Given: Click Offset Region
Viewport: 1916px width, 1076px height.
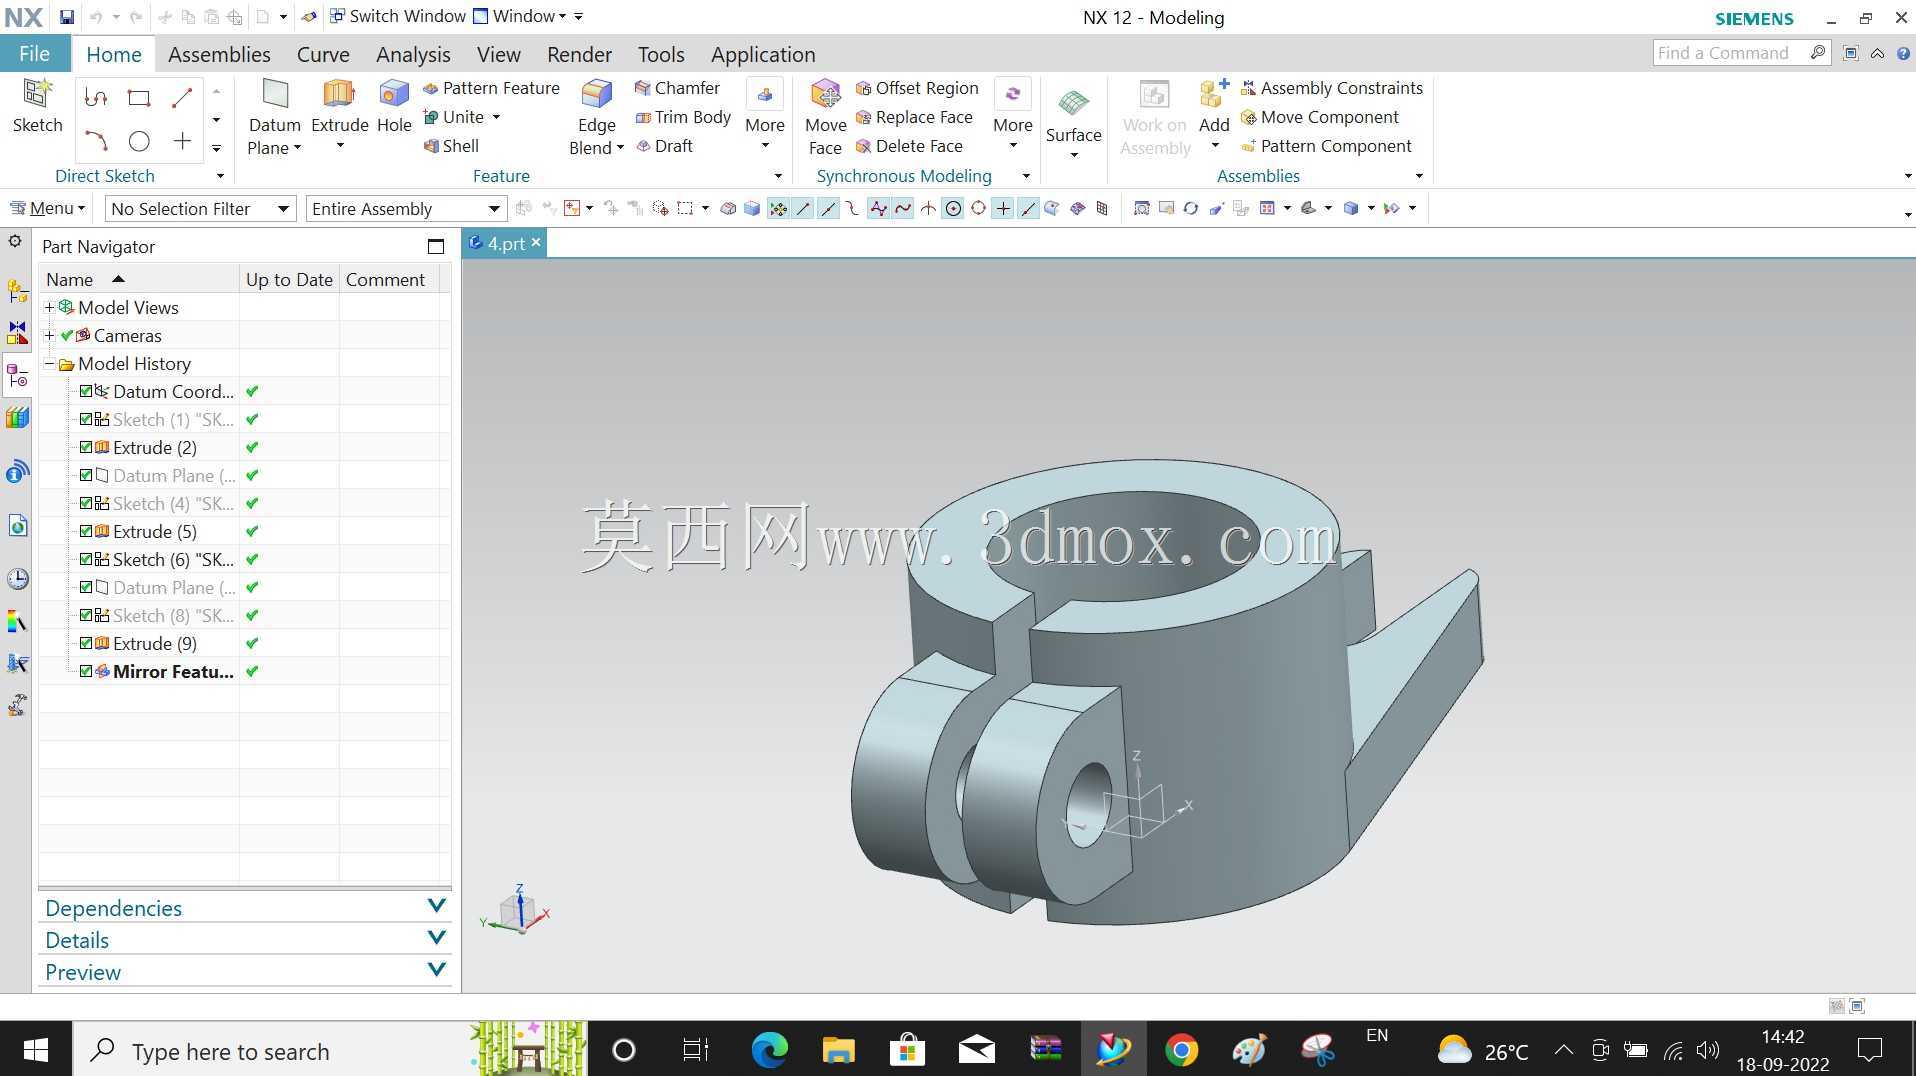Looking at the screenshot, I should click(917, 88).
